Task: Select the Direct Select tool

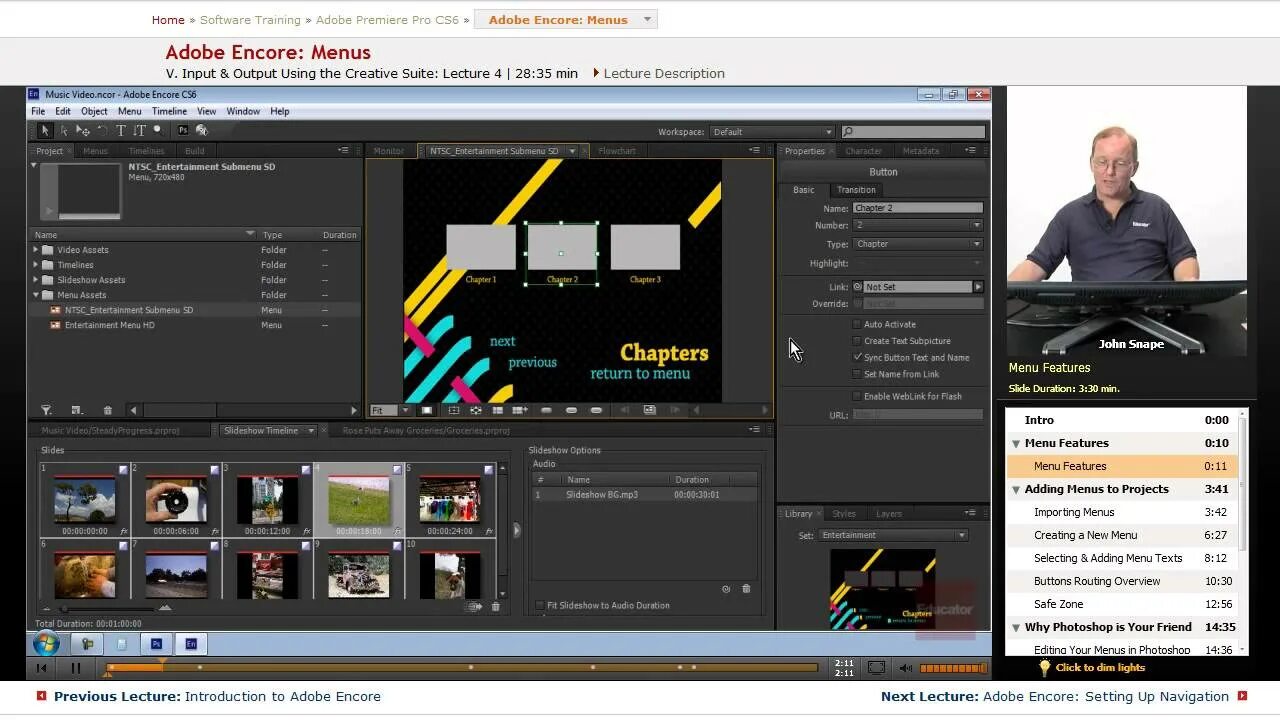Action: 63,130
